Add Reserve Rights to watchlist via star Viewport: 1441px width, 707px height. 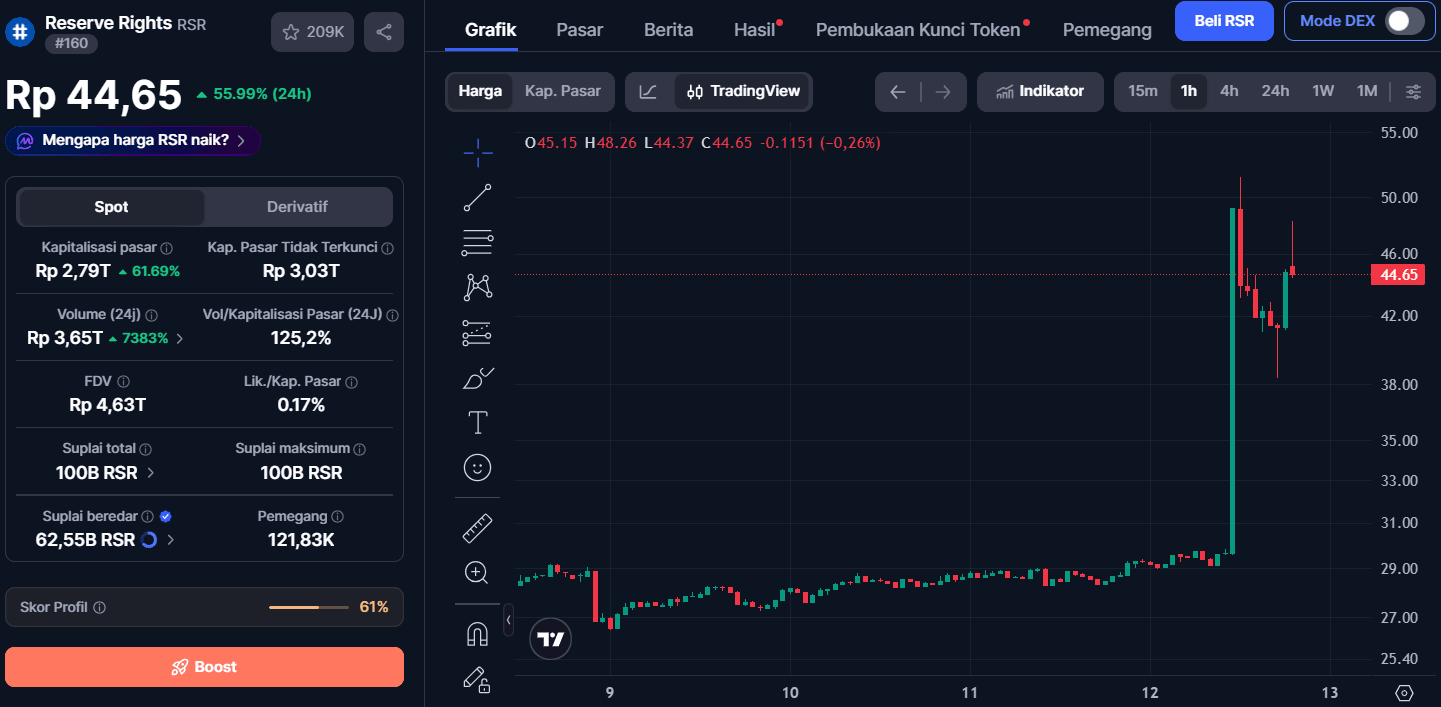click(x=312, y=32)
